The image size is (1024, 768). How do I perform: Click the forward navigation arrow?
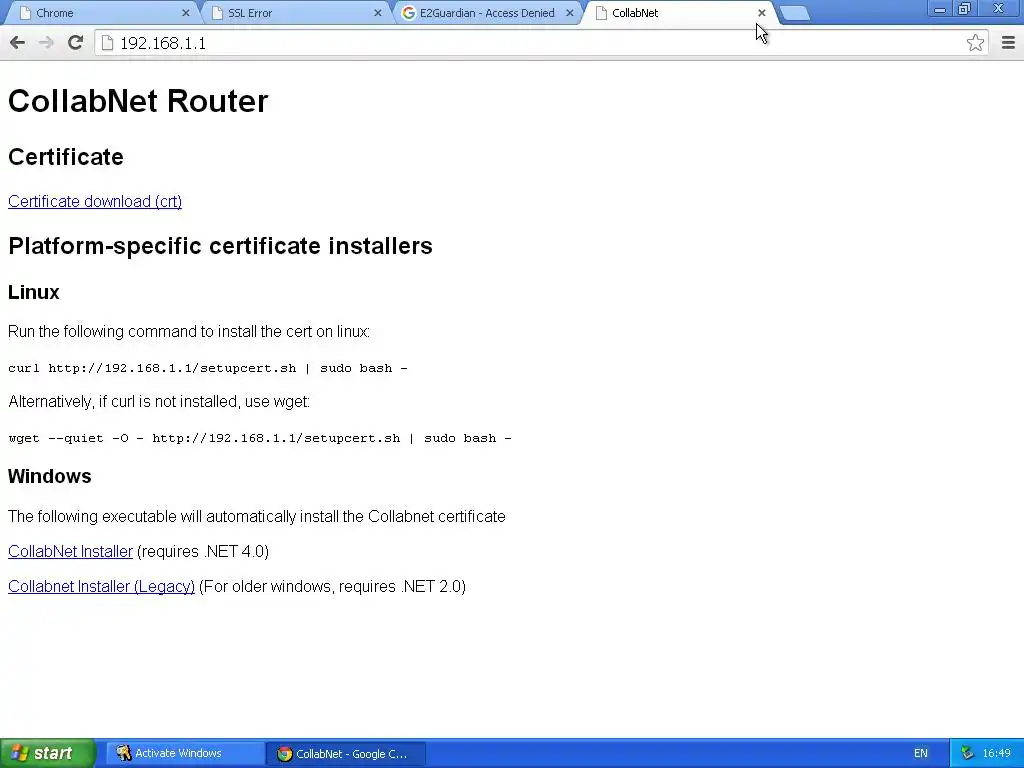tap(46, 43)
